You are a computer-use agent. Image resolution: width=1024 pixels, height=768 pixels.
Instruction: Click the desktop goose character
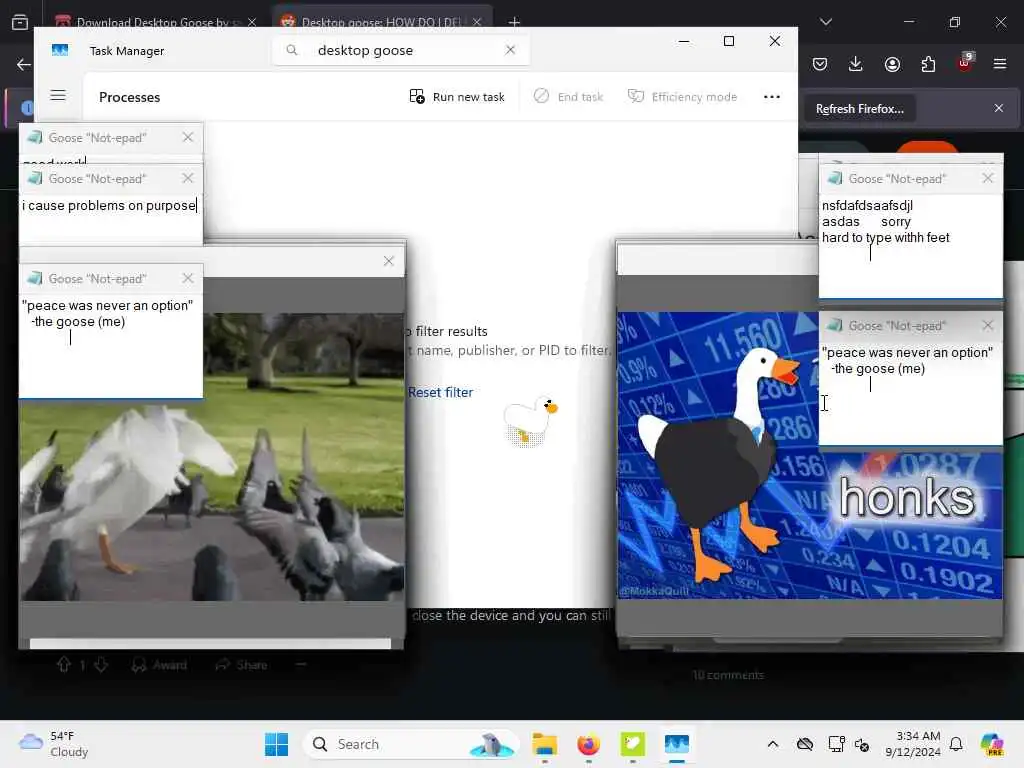pos(530,421)
